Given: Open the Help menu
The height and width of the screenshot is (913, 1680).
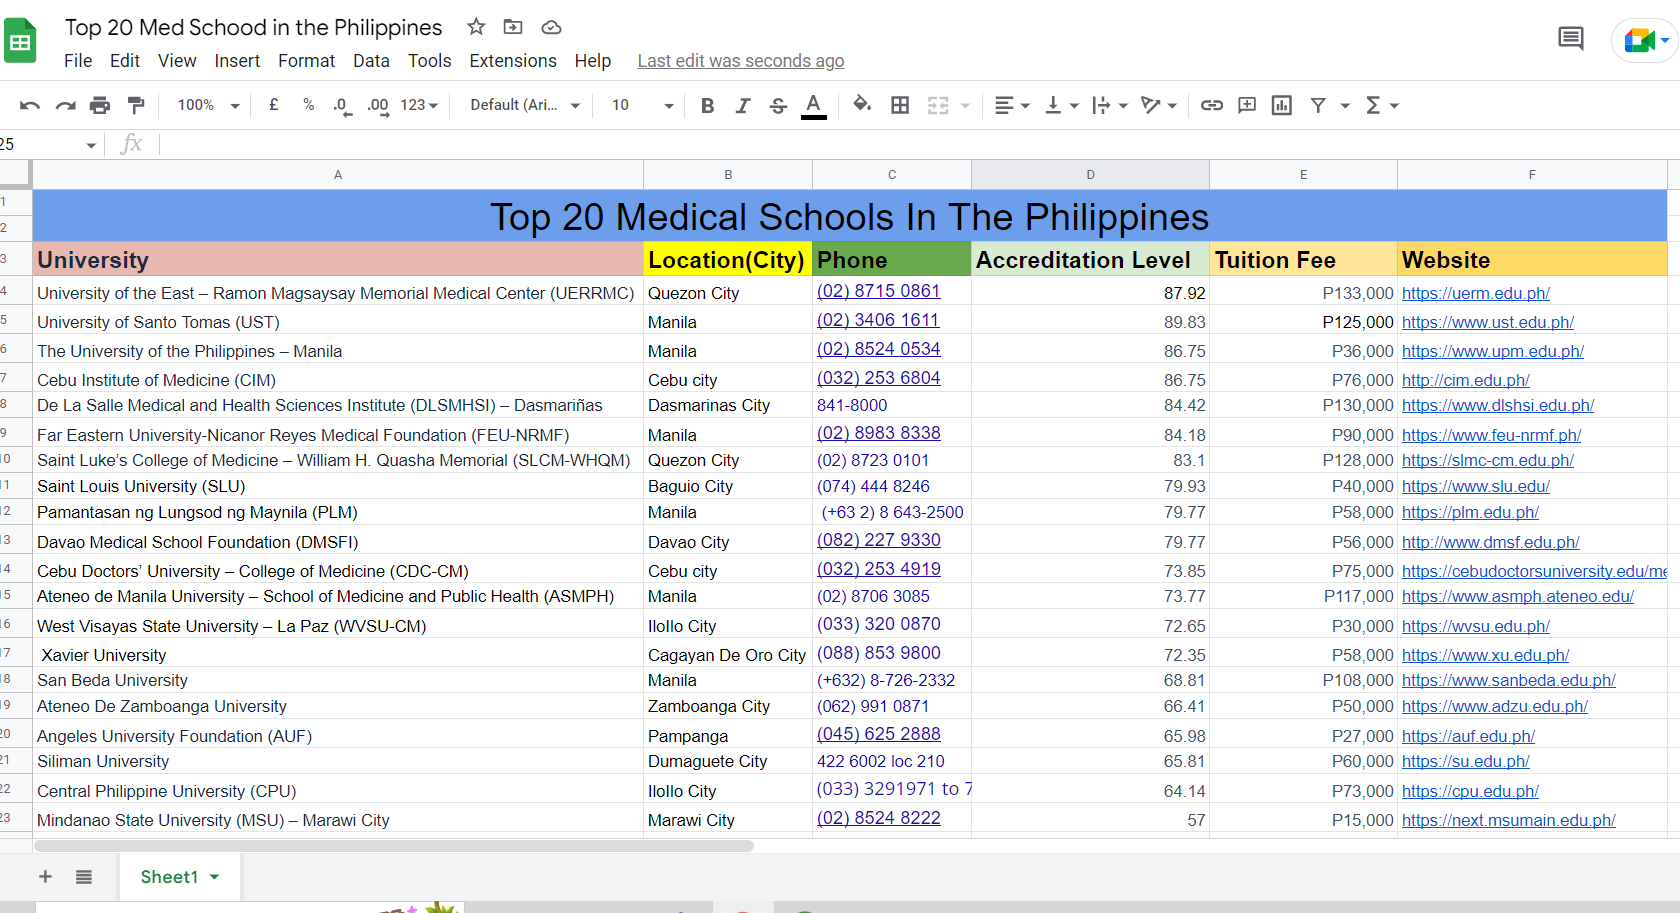Looking at the screenshot, I should pyautogui.click(x=593, y=61).
